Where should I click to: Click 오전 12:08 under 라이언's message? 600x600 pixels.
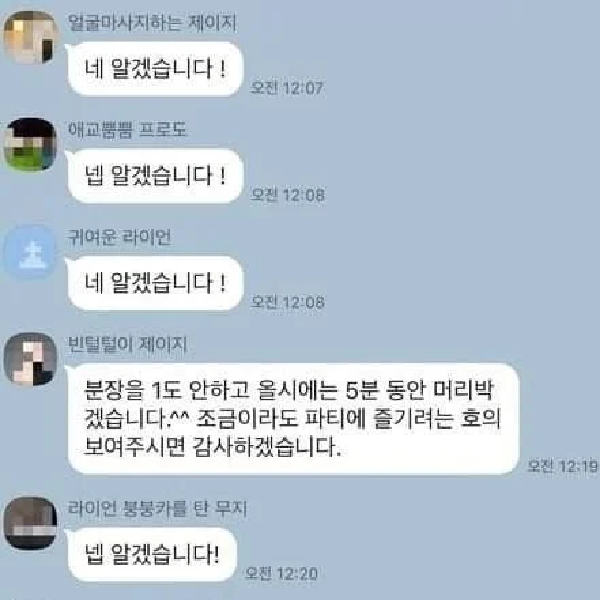tap(287, 302)
